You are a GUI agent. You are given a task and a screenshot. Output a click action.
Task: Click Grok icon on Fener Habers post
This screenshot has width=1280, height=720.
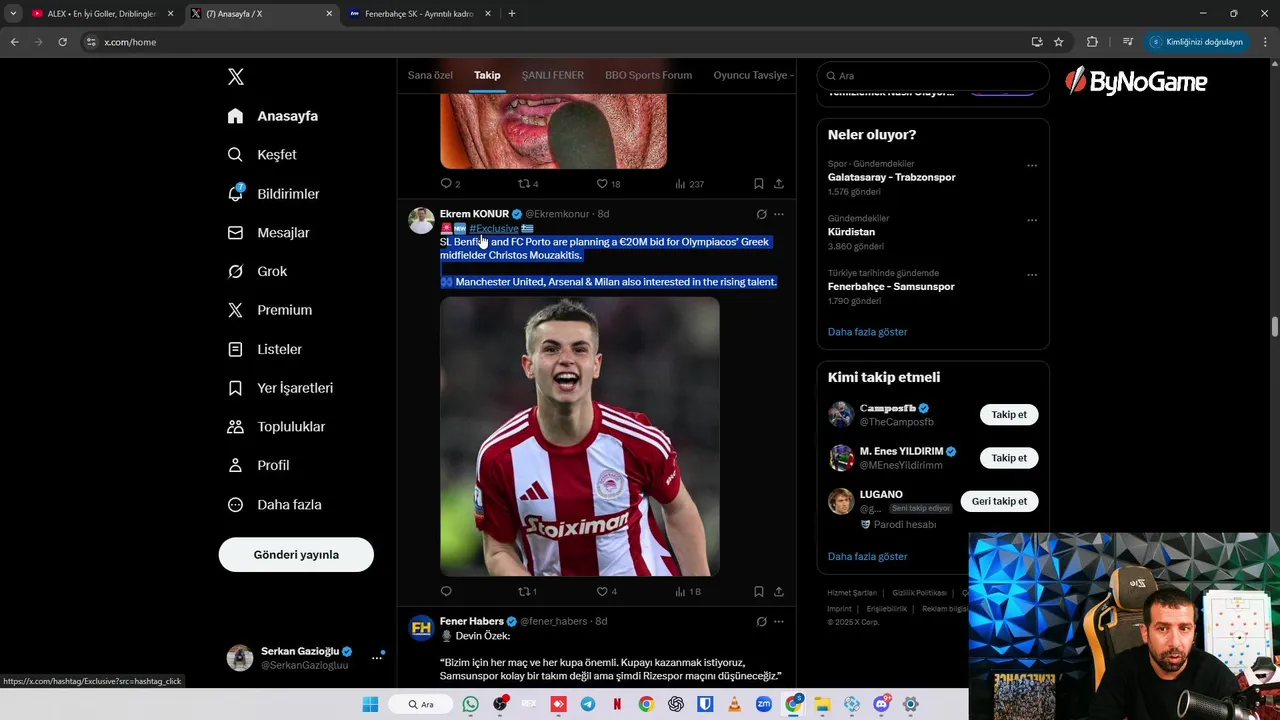[x=761, y=621]
